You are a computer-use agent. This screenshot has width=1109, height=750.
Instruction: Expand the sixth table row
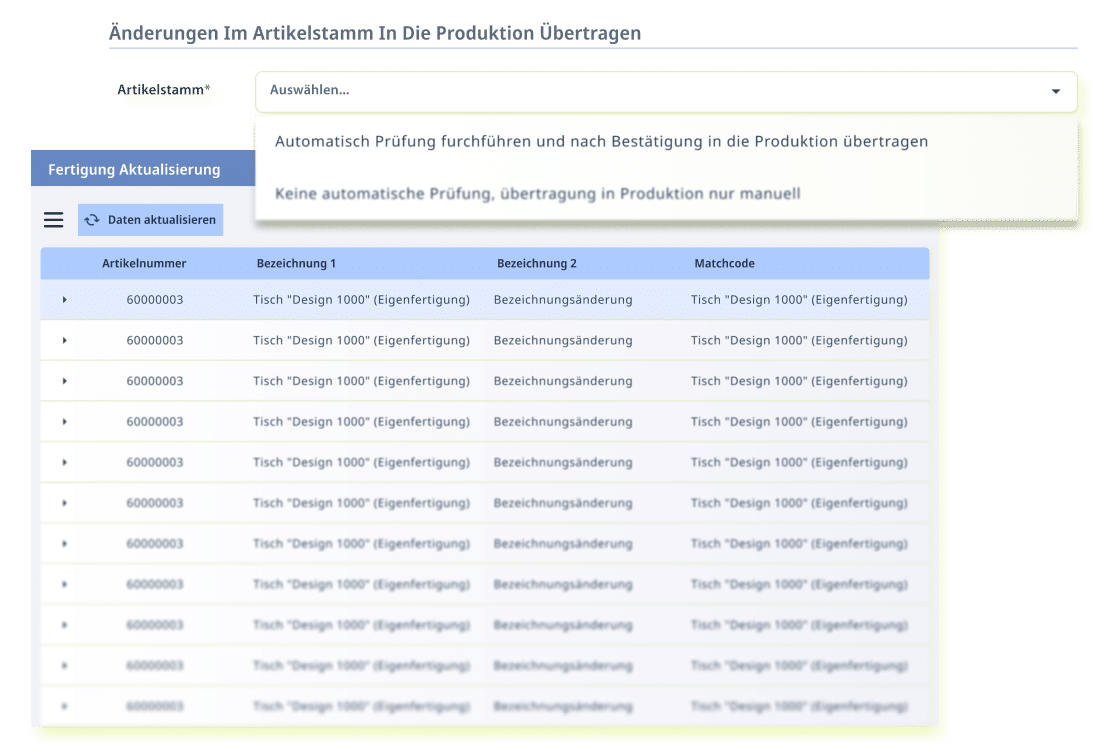(64, 503)
